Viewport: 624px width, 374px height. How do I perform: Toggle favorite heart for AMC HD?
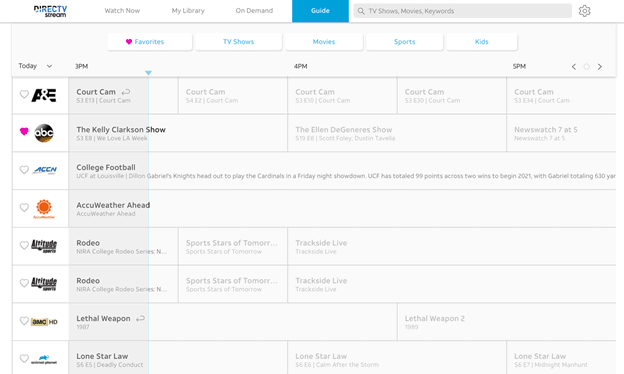tap(24, 321)
